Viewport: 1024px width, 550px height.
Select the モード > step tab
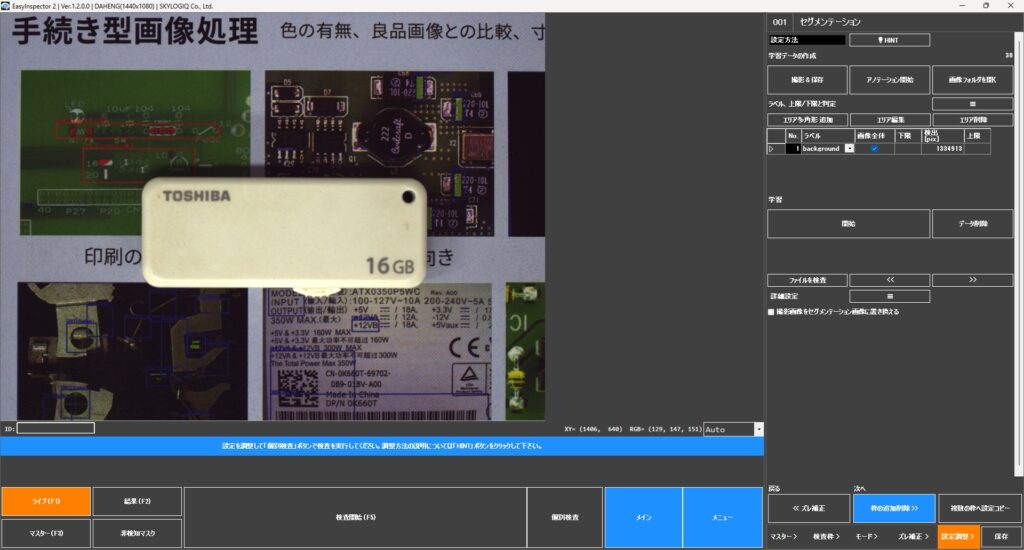(x=866, y=536)
